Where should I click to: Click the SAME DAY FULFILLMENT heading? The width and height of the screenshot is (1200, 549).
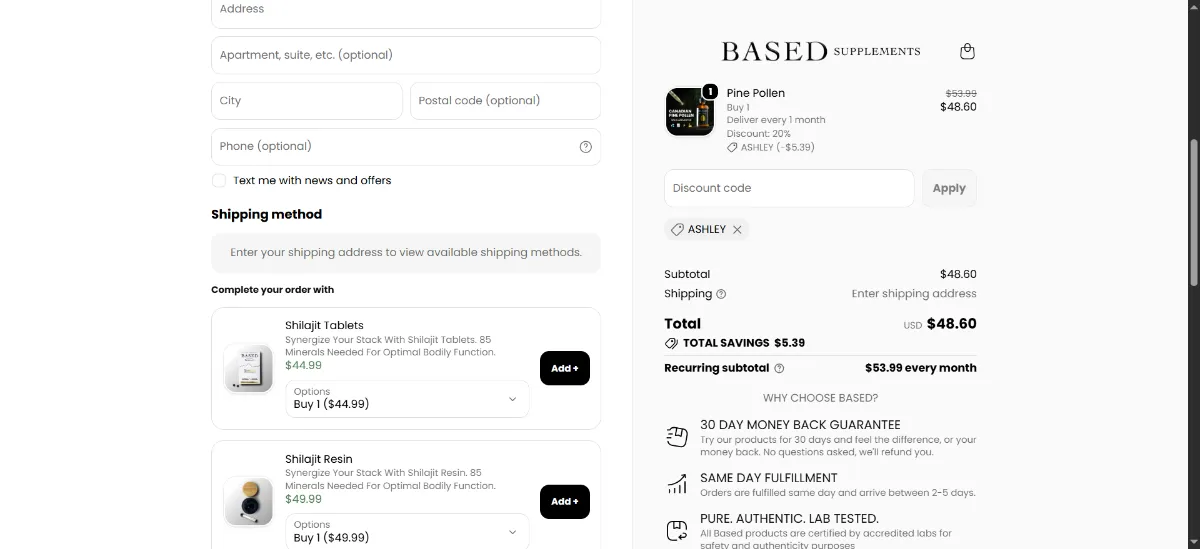(x=769, y=478)
